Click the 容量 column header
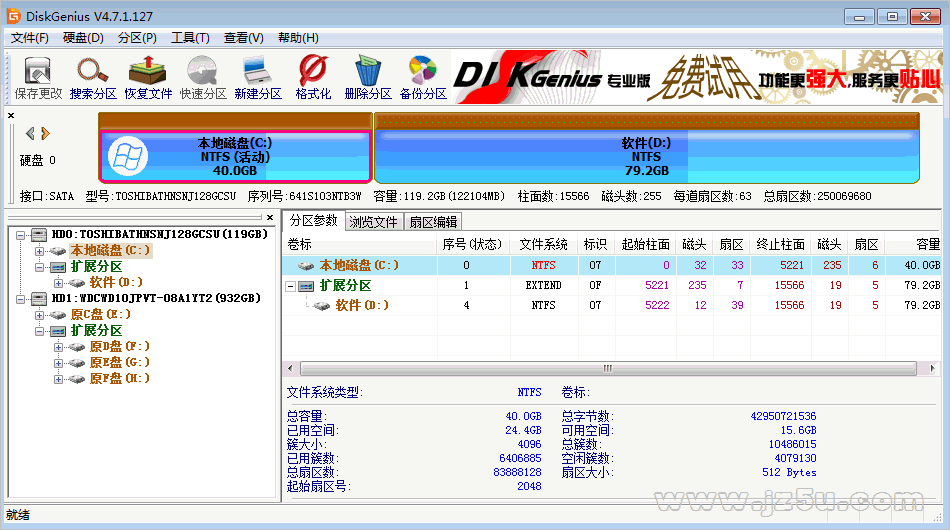The width and height of the screenshot is (950, 530). [x=916, y=244]
